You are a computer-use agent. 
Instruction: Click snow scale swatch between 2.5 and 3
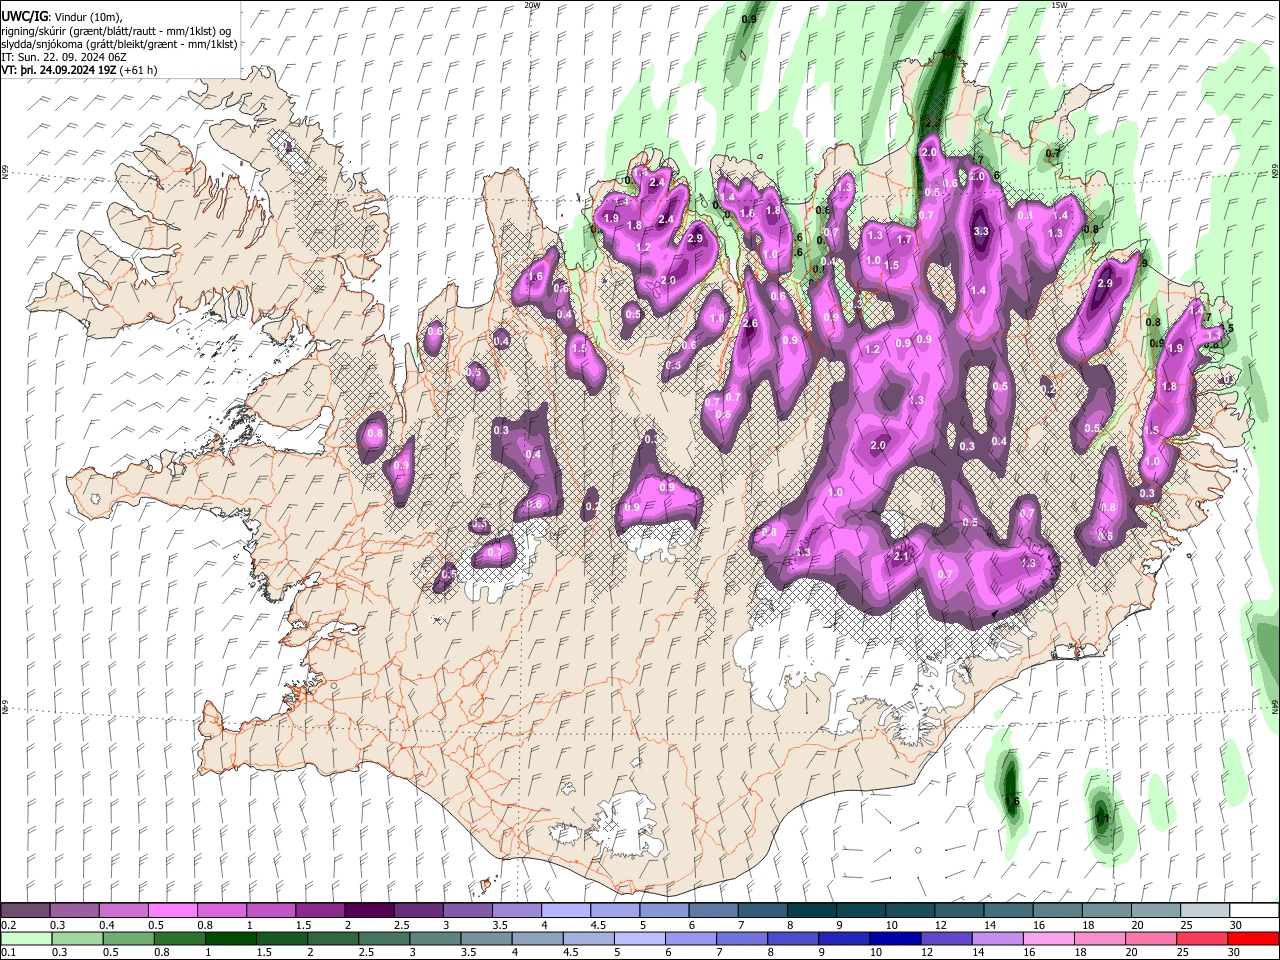pos(418,910)
